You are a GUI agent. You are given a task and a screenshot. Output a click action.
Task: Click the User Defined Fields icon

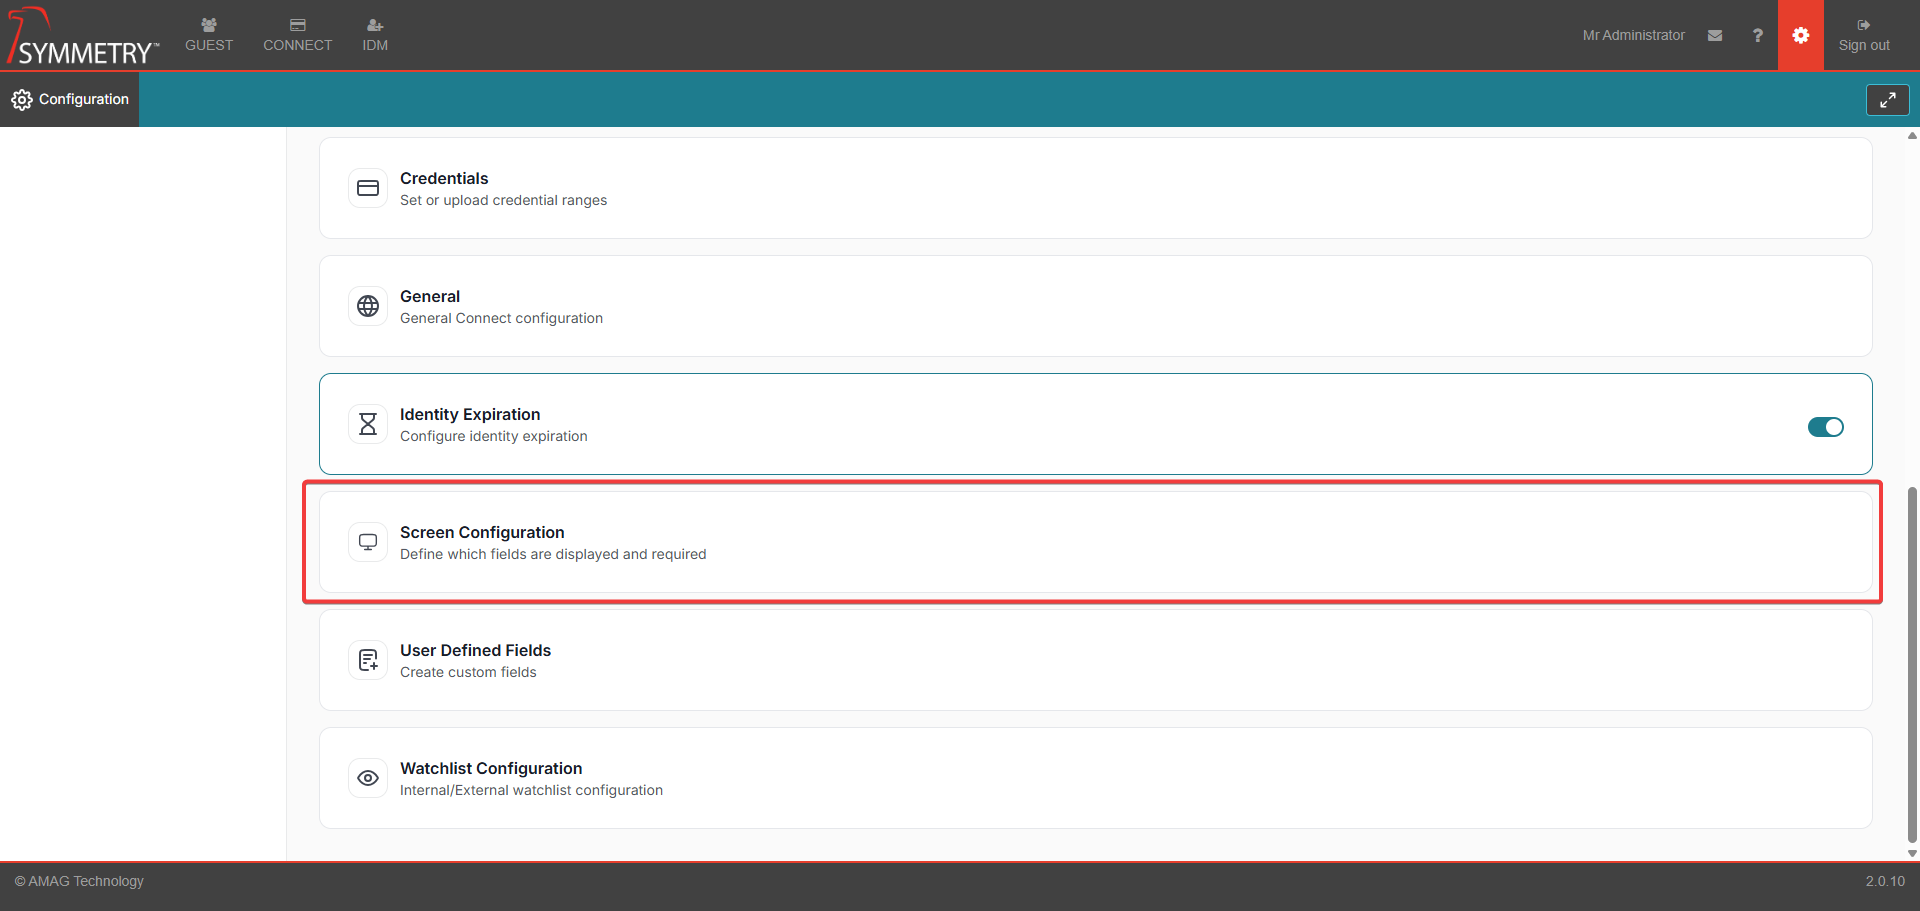(368, 660)
